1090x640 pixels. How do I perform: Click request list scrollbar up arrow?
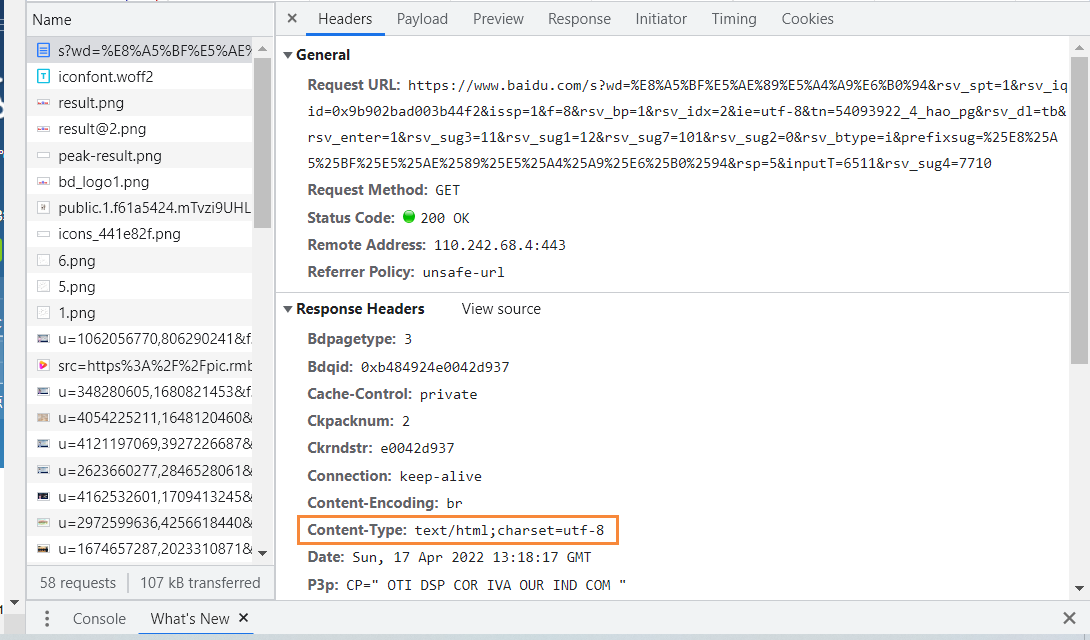[x=262, y=49]
